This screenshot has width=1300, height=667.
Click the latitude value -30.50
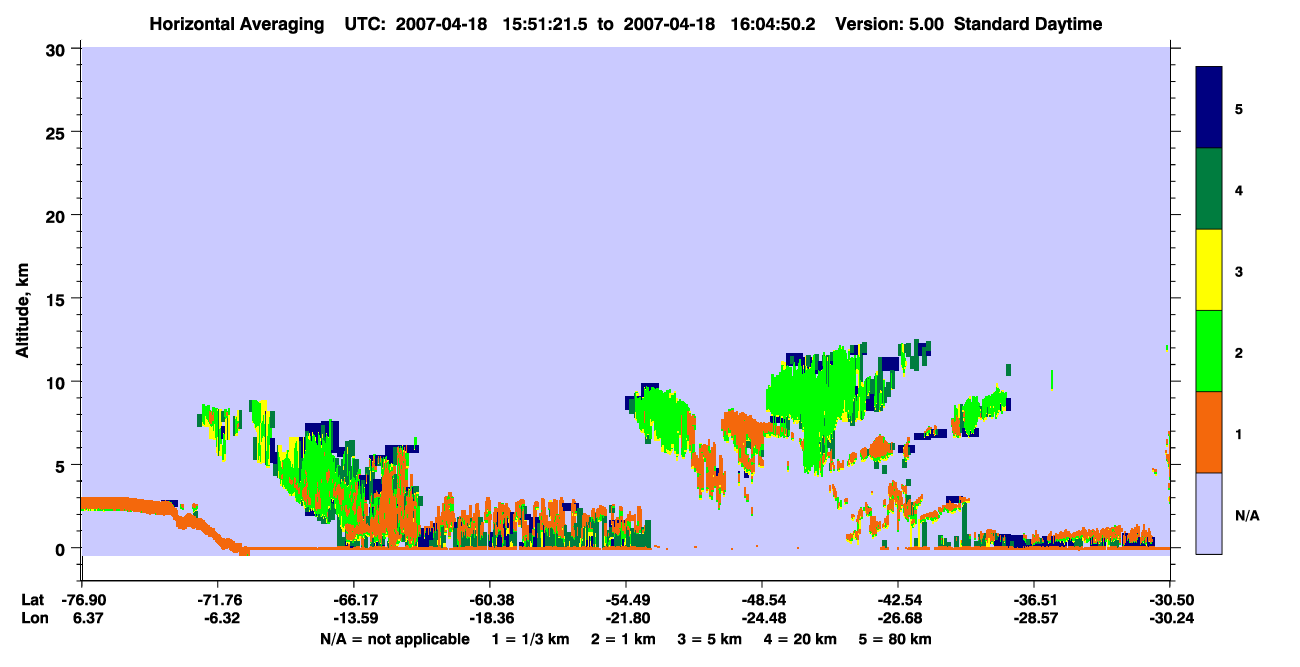[1170, 600]
